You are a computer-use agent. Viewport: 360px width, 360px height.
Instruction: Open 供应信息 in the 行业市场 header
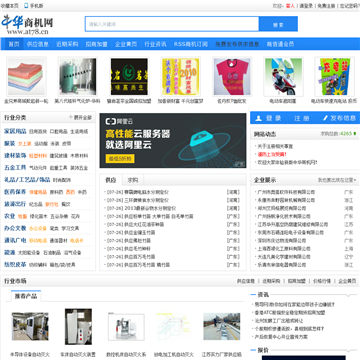pyautogui.click(x=246, y=281)
